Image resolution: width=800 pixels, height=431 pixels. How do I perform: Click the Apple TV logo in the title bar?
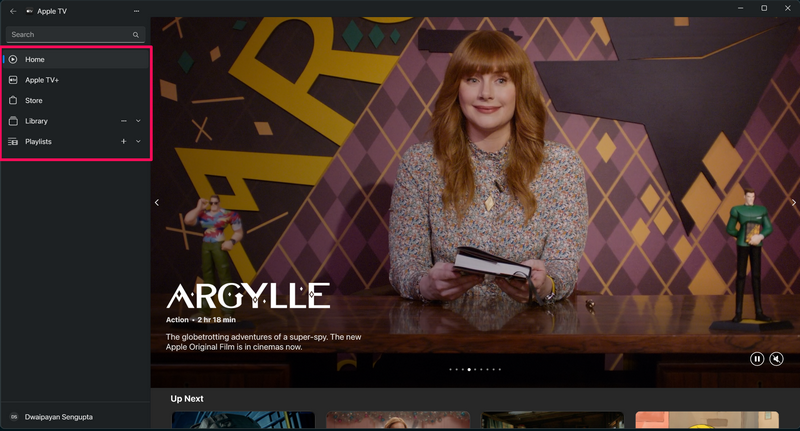pos(30,11)
